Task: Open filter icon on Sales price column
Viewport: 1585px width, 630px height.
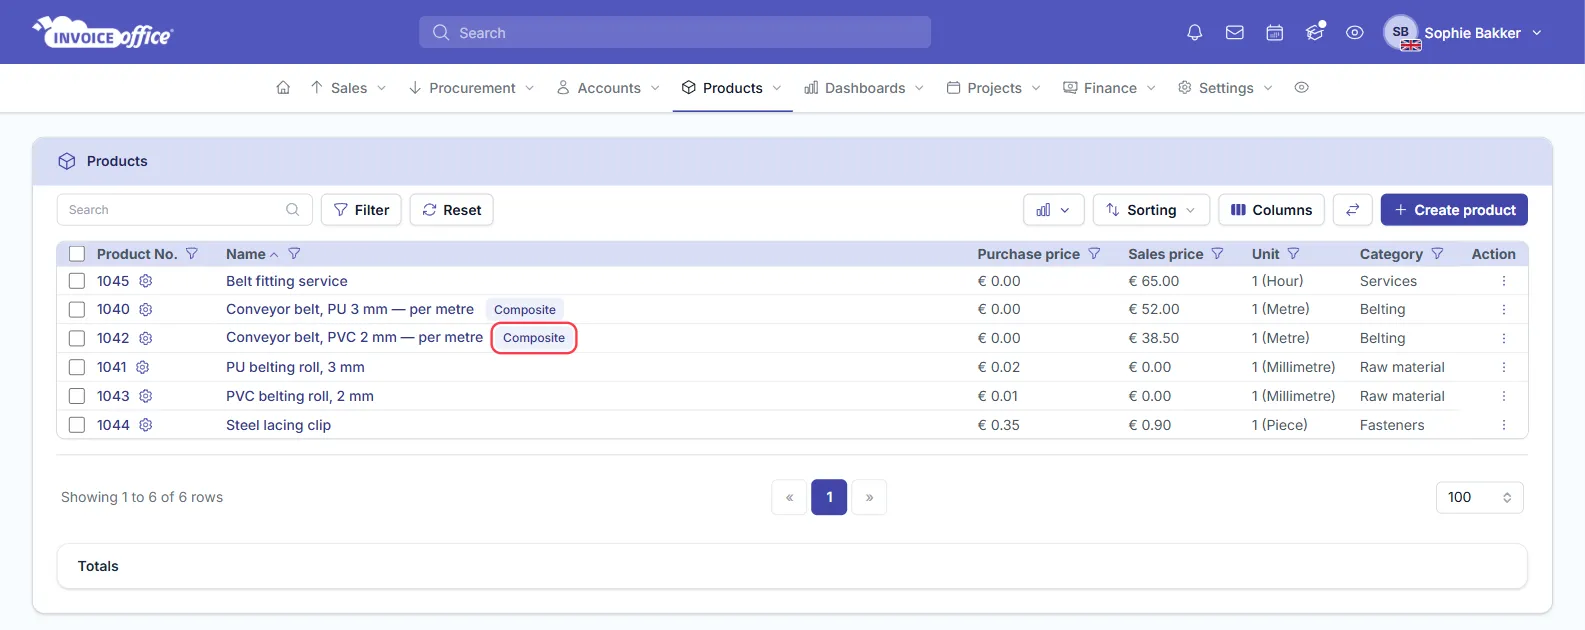Action: 1217,254
